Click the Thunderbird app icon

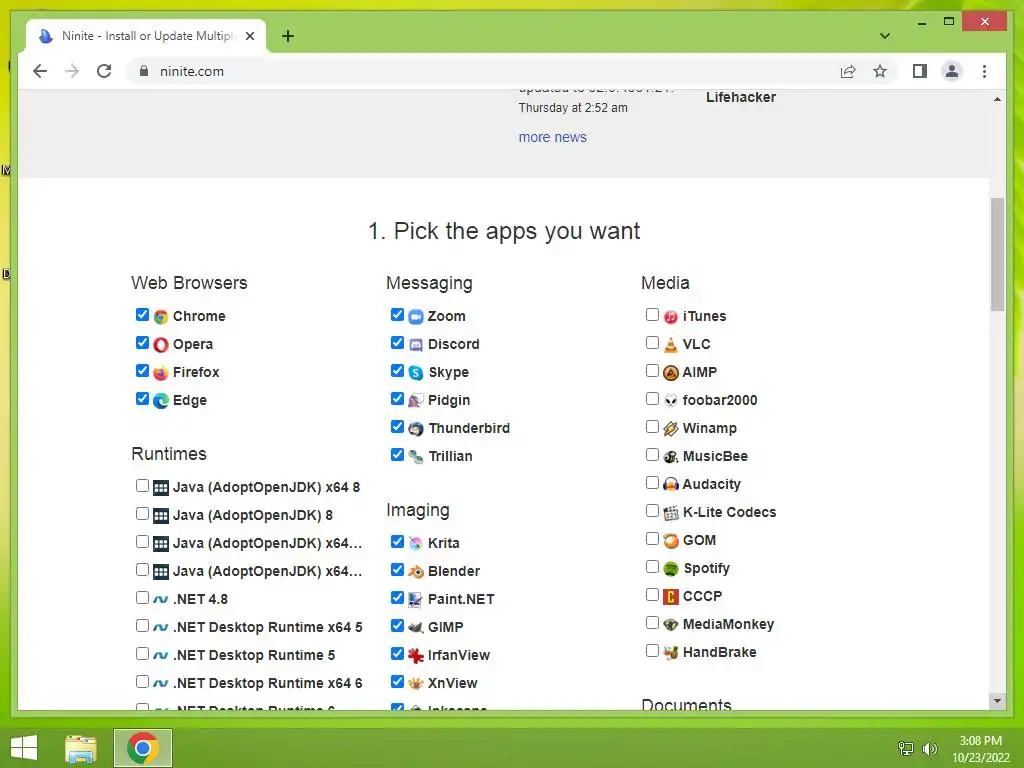(x=416, y=429)
